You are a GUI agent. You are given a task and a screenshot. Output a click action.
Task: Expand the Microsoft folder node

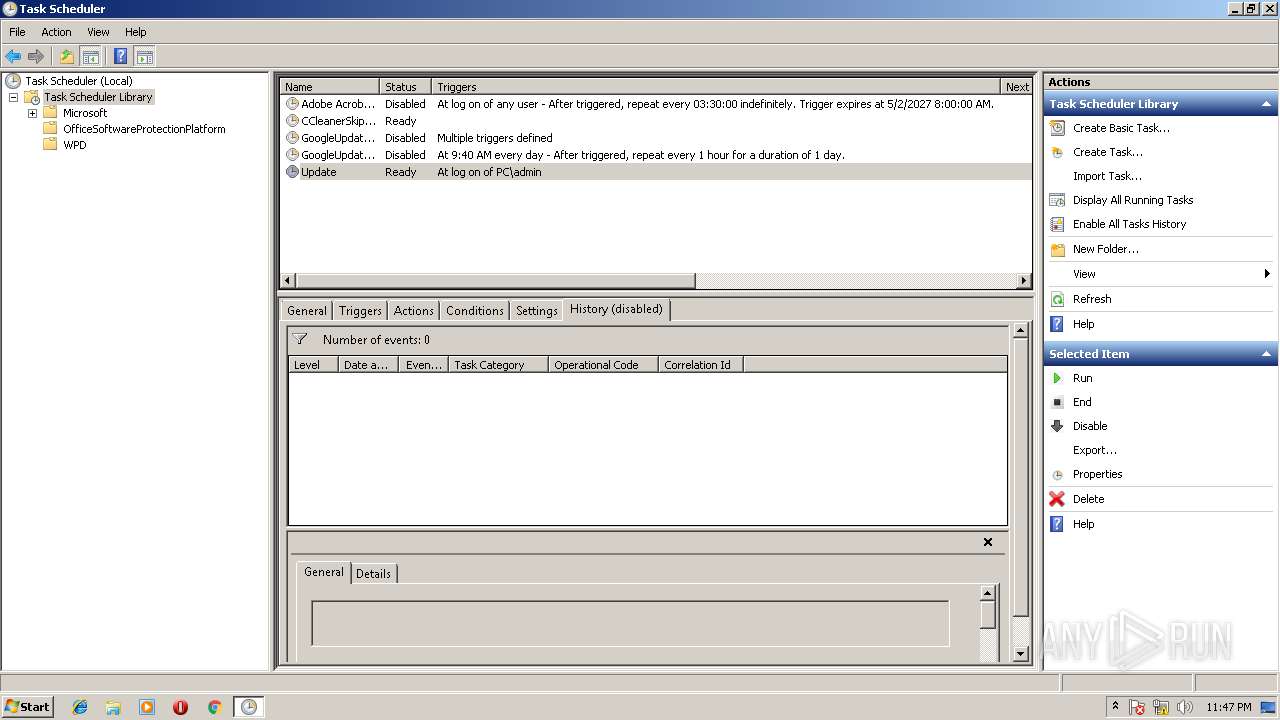(32, 113)
